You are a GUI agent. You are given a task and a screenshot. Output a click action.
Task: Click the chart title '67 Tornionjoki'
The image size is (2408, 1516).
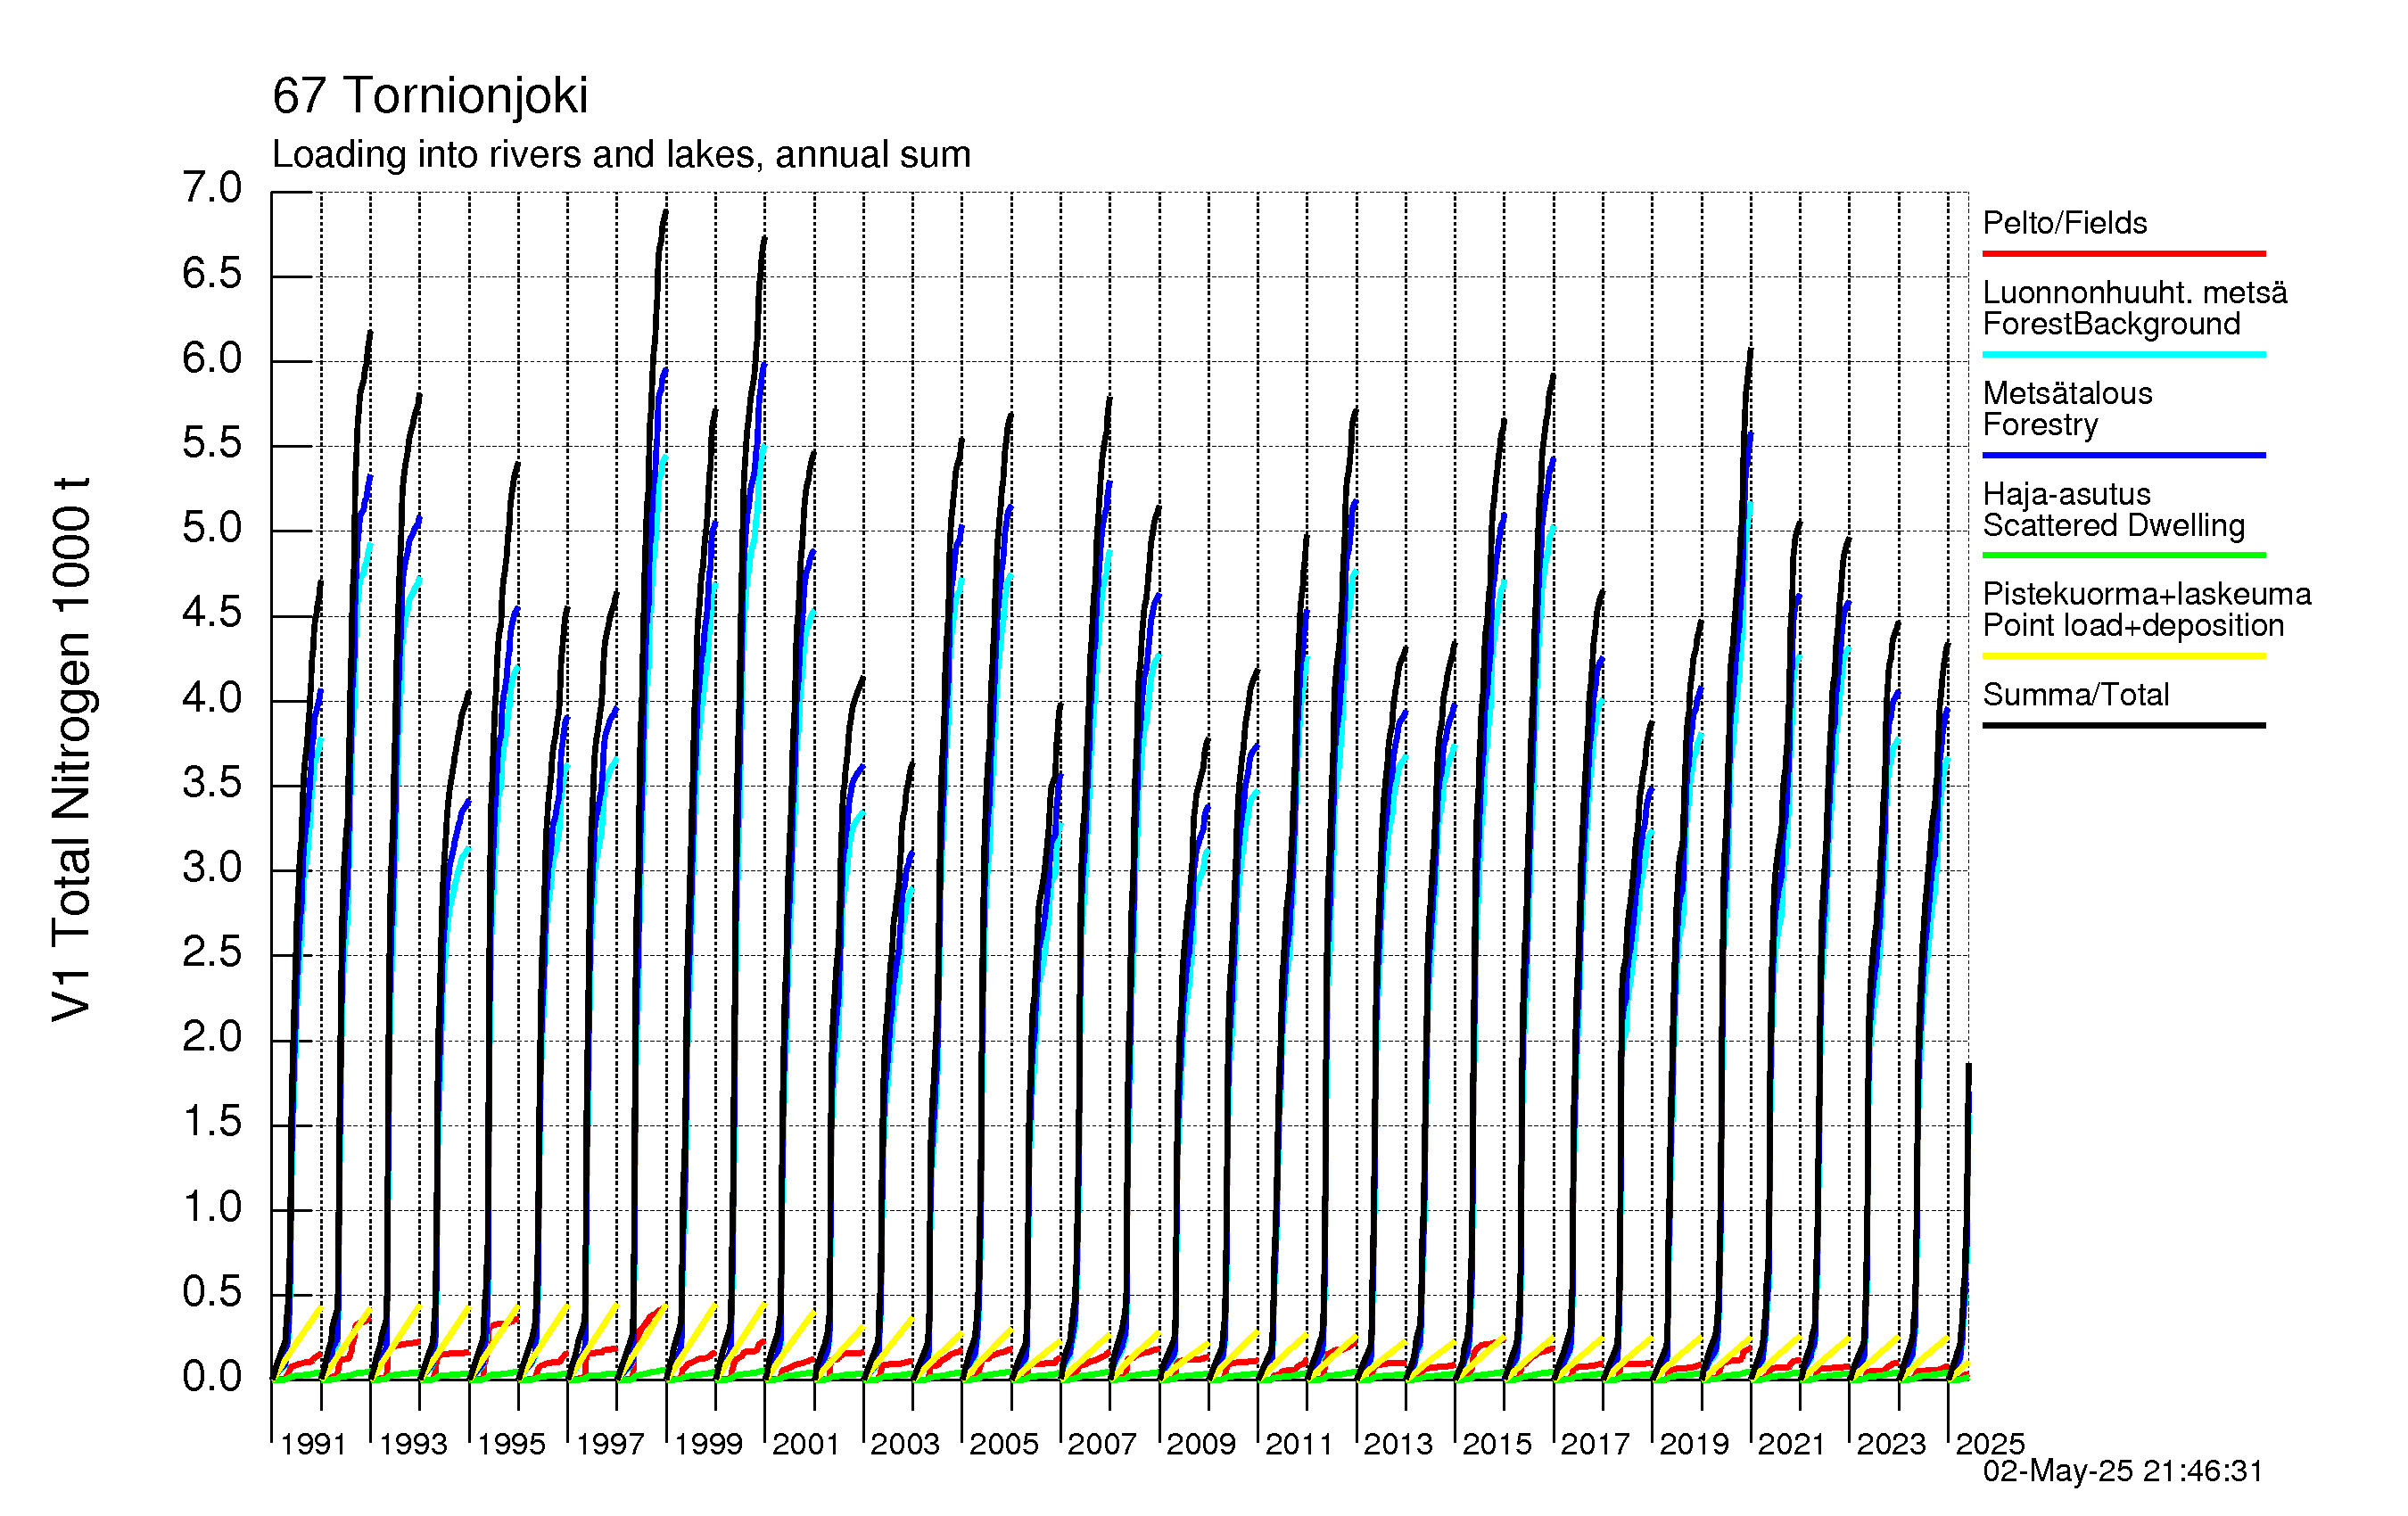(x=430, y=96)
